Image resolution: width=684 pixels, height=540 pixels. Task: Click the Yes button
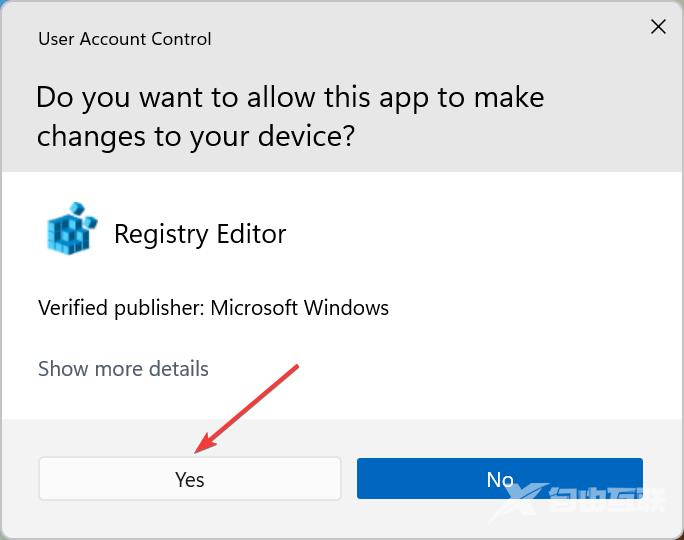(189, 479)
